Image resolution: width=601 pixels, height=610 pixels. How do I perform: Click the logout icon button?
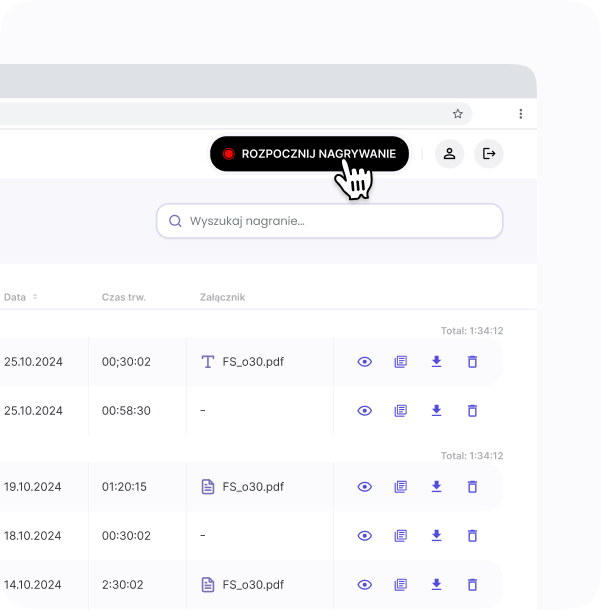[489, 153]
